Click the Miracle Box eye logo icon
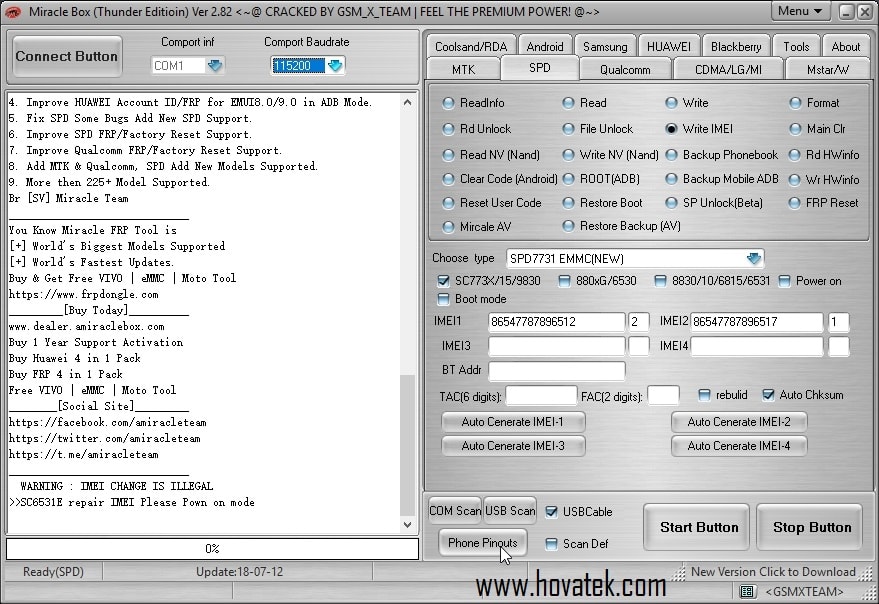 click(13, 12)
